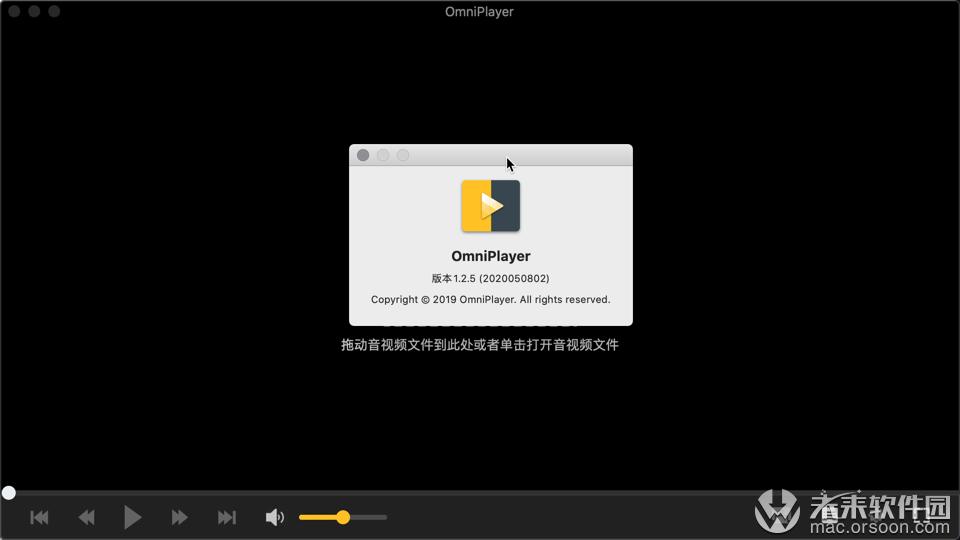This screenshot has height=540, width=960.
Task: Click the bold OmniPlayer name in About dialog
Action: [x=490, y=256]
